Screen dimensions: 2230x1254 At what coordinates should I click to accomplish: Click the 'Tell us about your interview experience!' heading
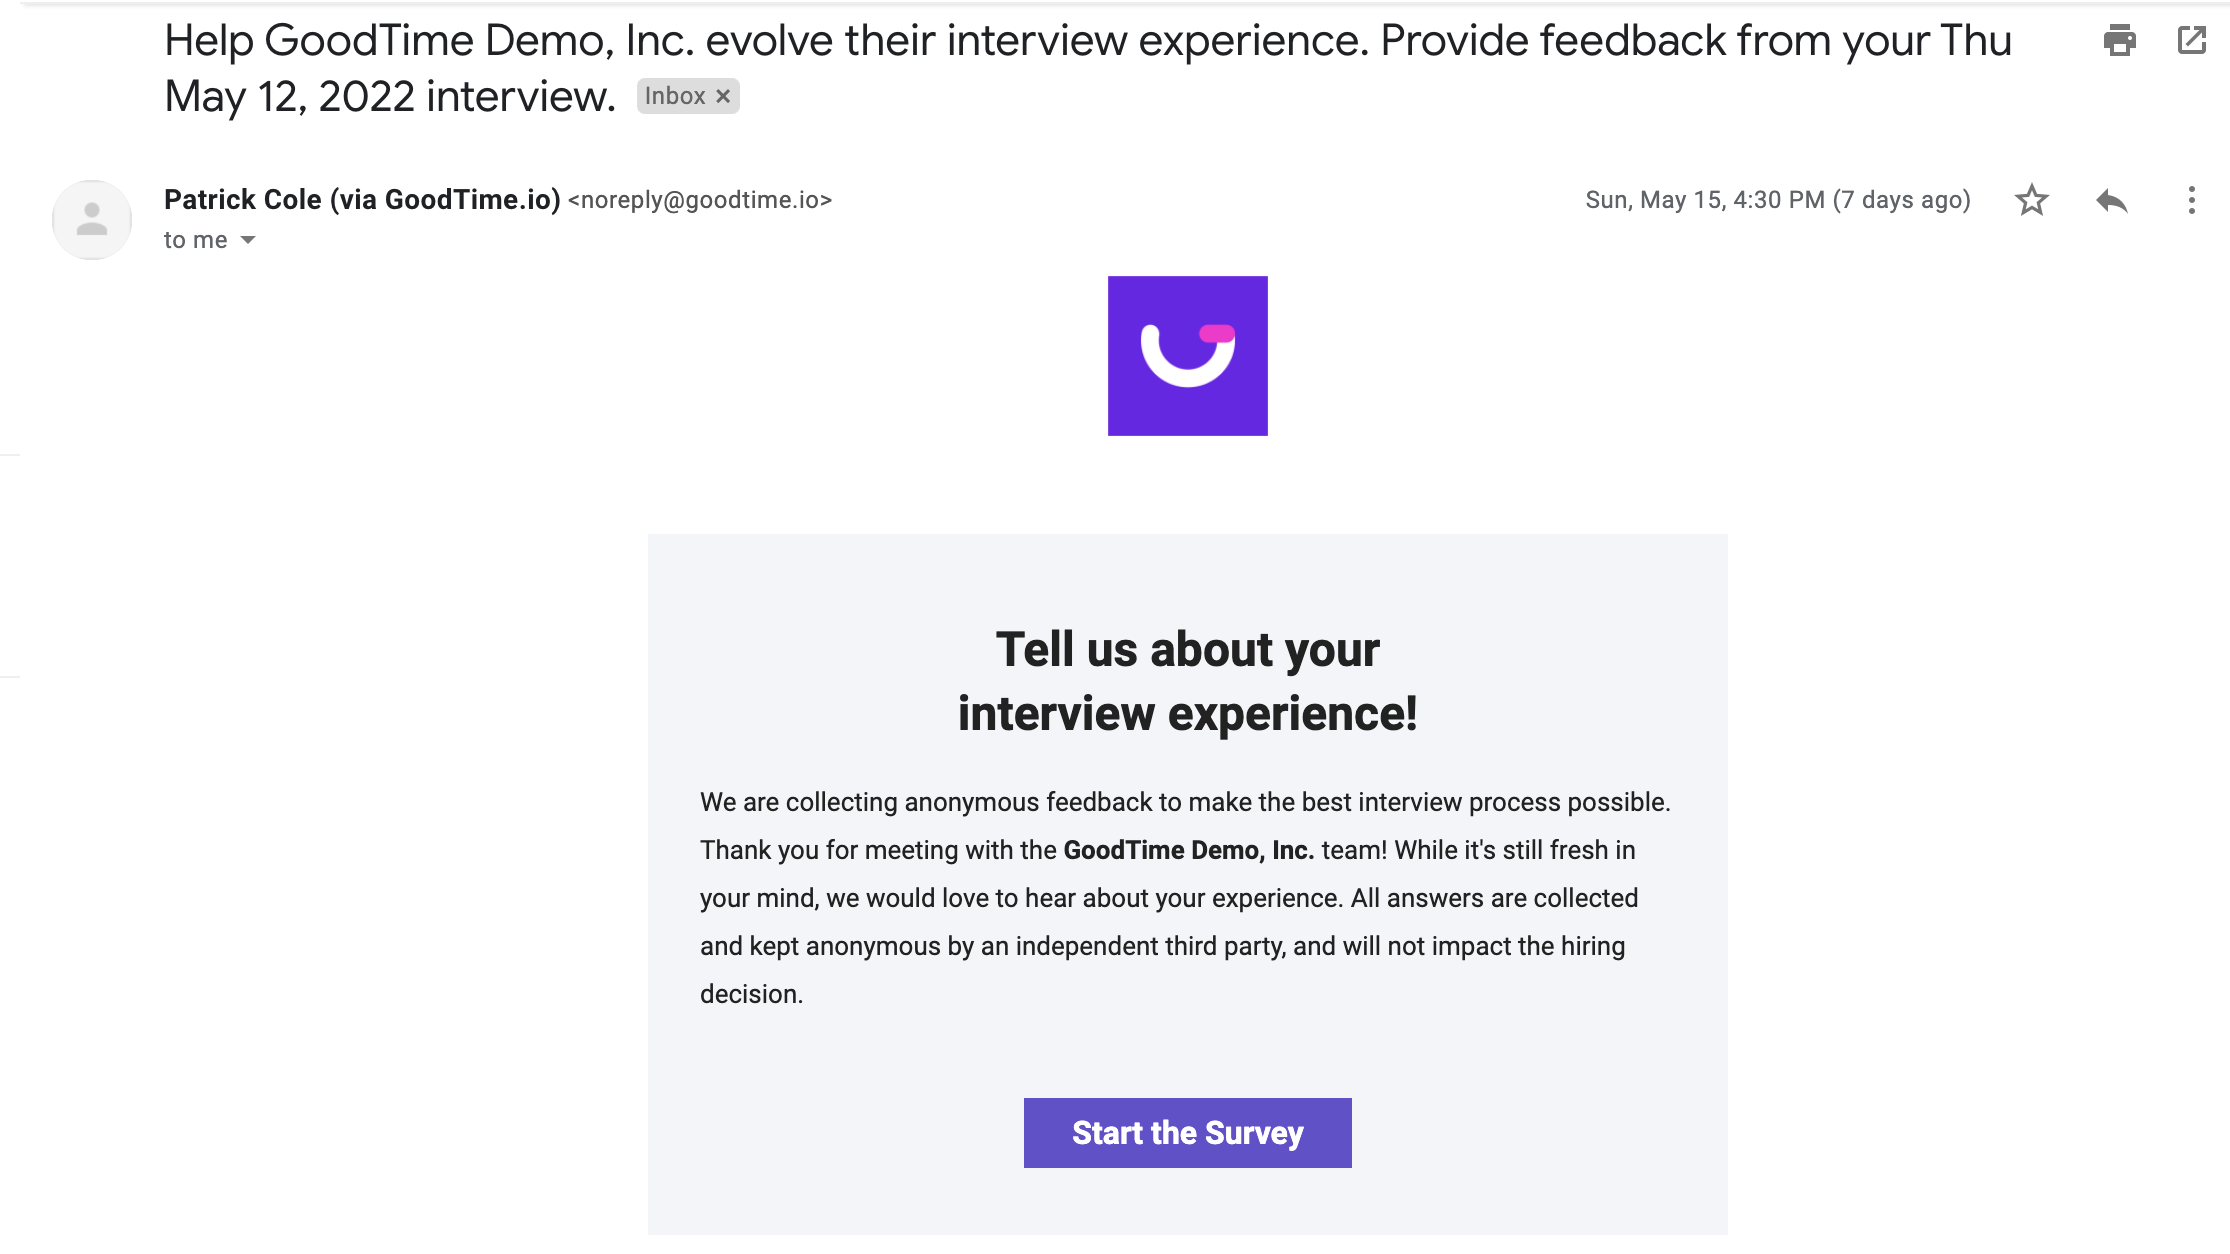click(1187, 681)
